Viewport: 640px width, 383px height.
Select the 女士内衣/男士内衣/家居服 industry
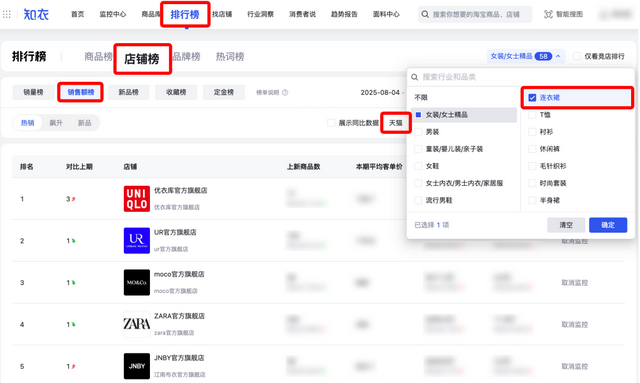click(x=418, y=183)
